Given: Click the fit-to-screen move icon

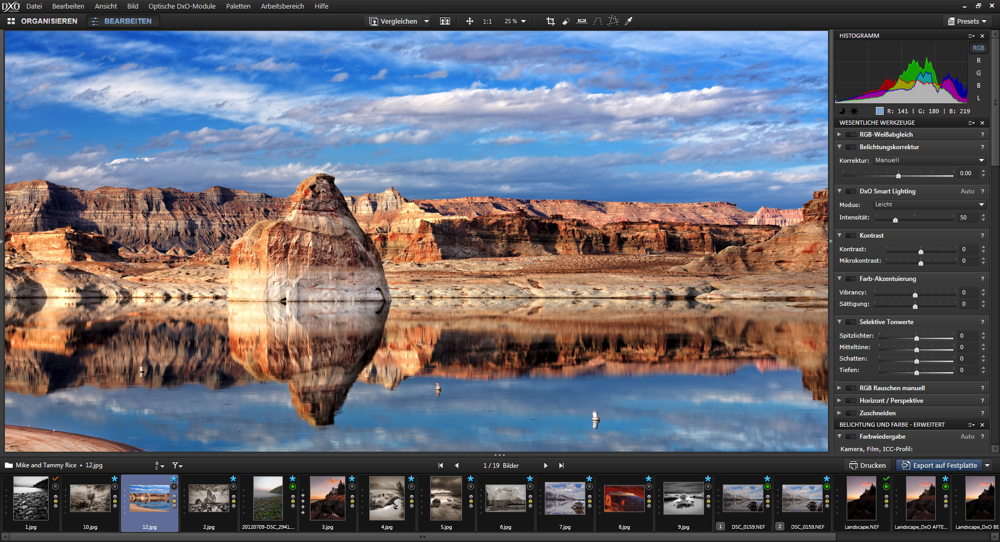Looking at the screenshot, I should pos(469,21).
